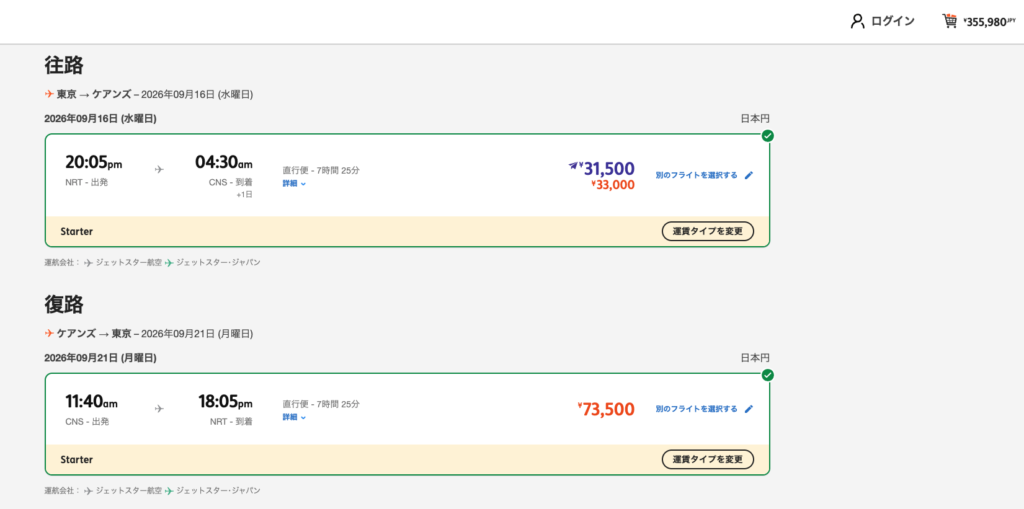1024x509 pixels.
Task: Click the member price plane icon beside ¥31,500
Action: (x=573, y=166)
